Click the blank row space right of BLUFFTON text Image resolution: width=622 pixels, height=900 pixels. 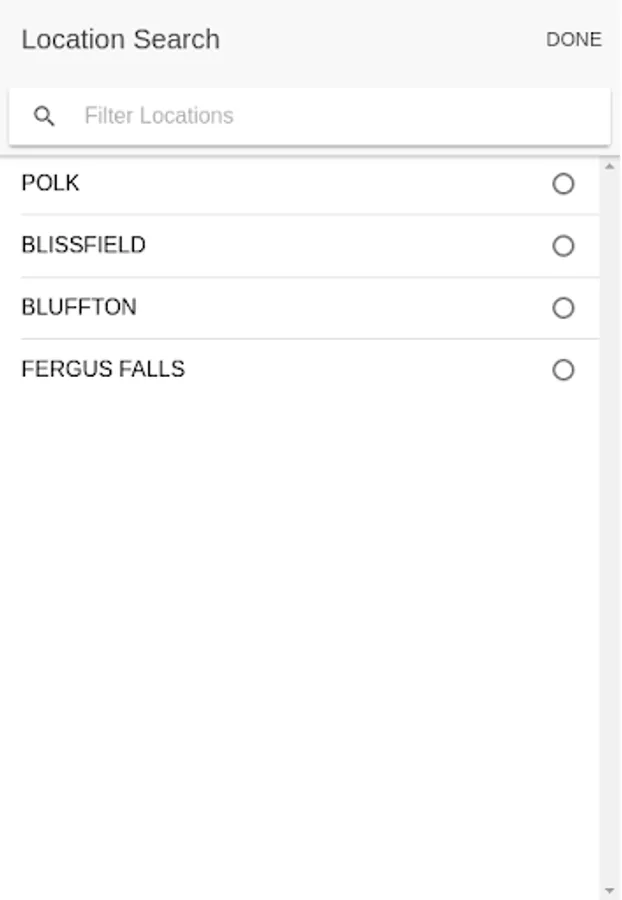click(340, 308)
